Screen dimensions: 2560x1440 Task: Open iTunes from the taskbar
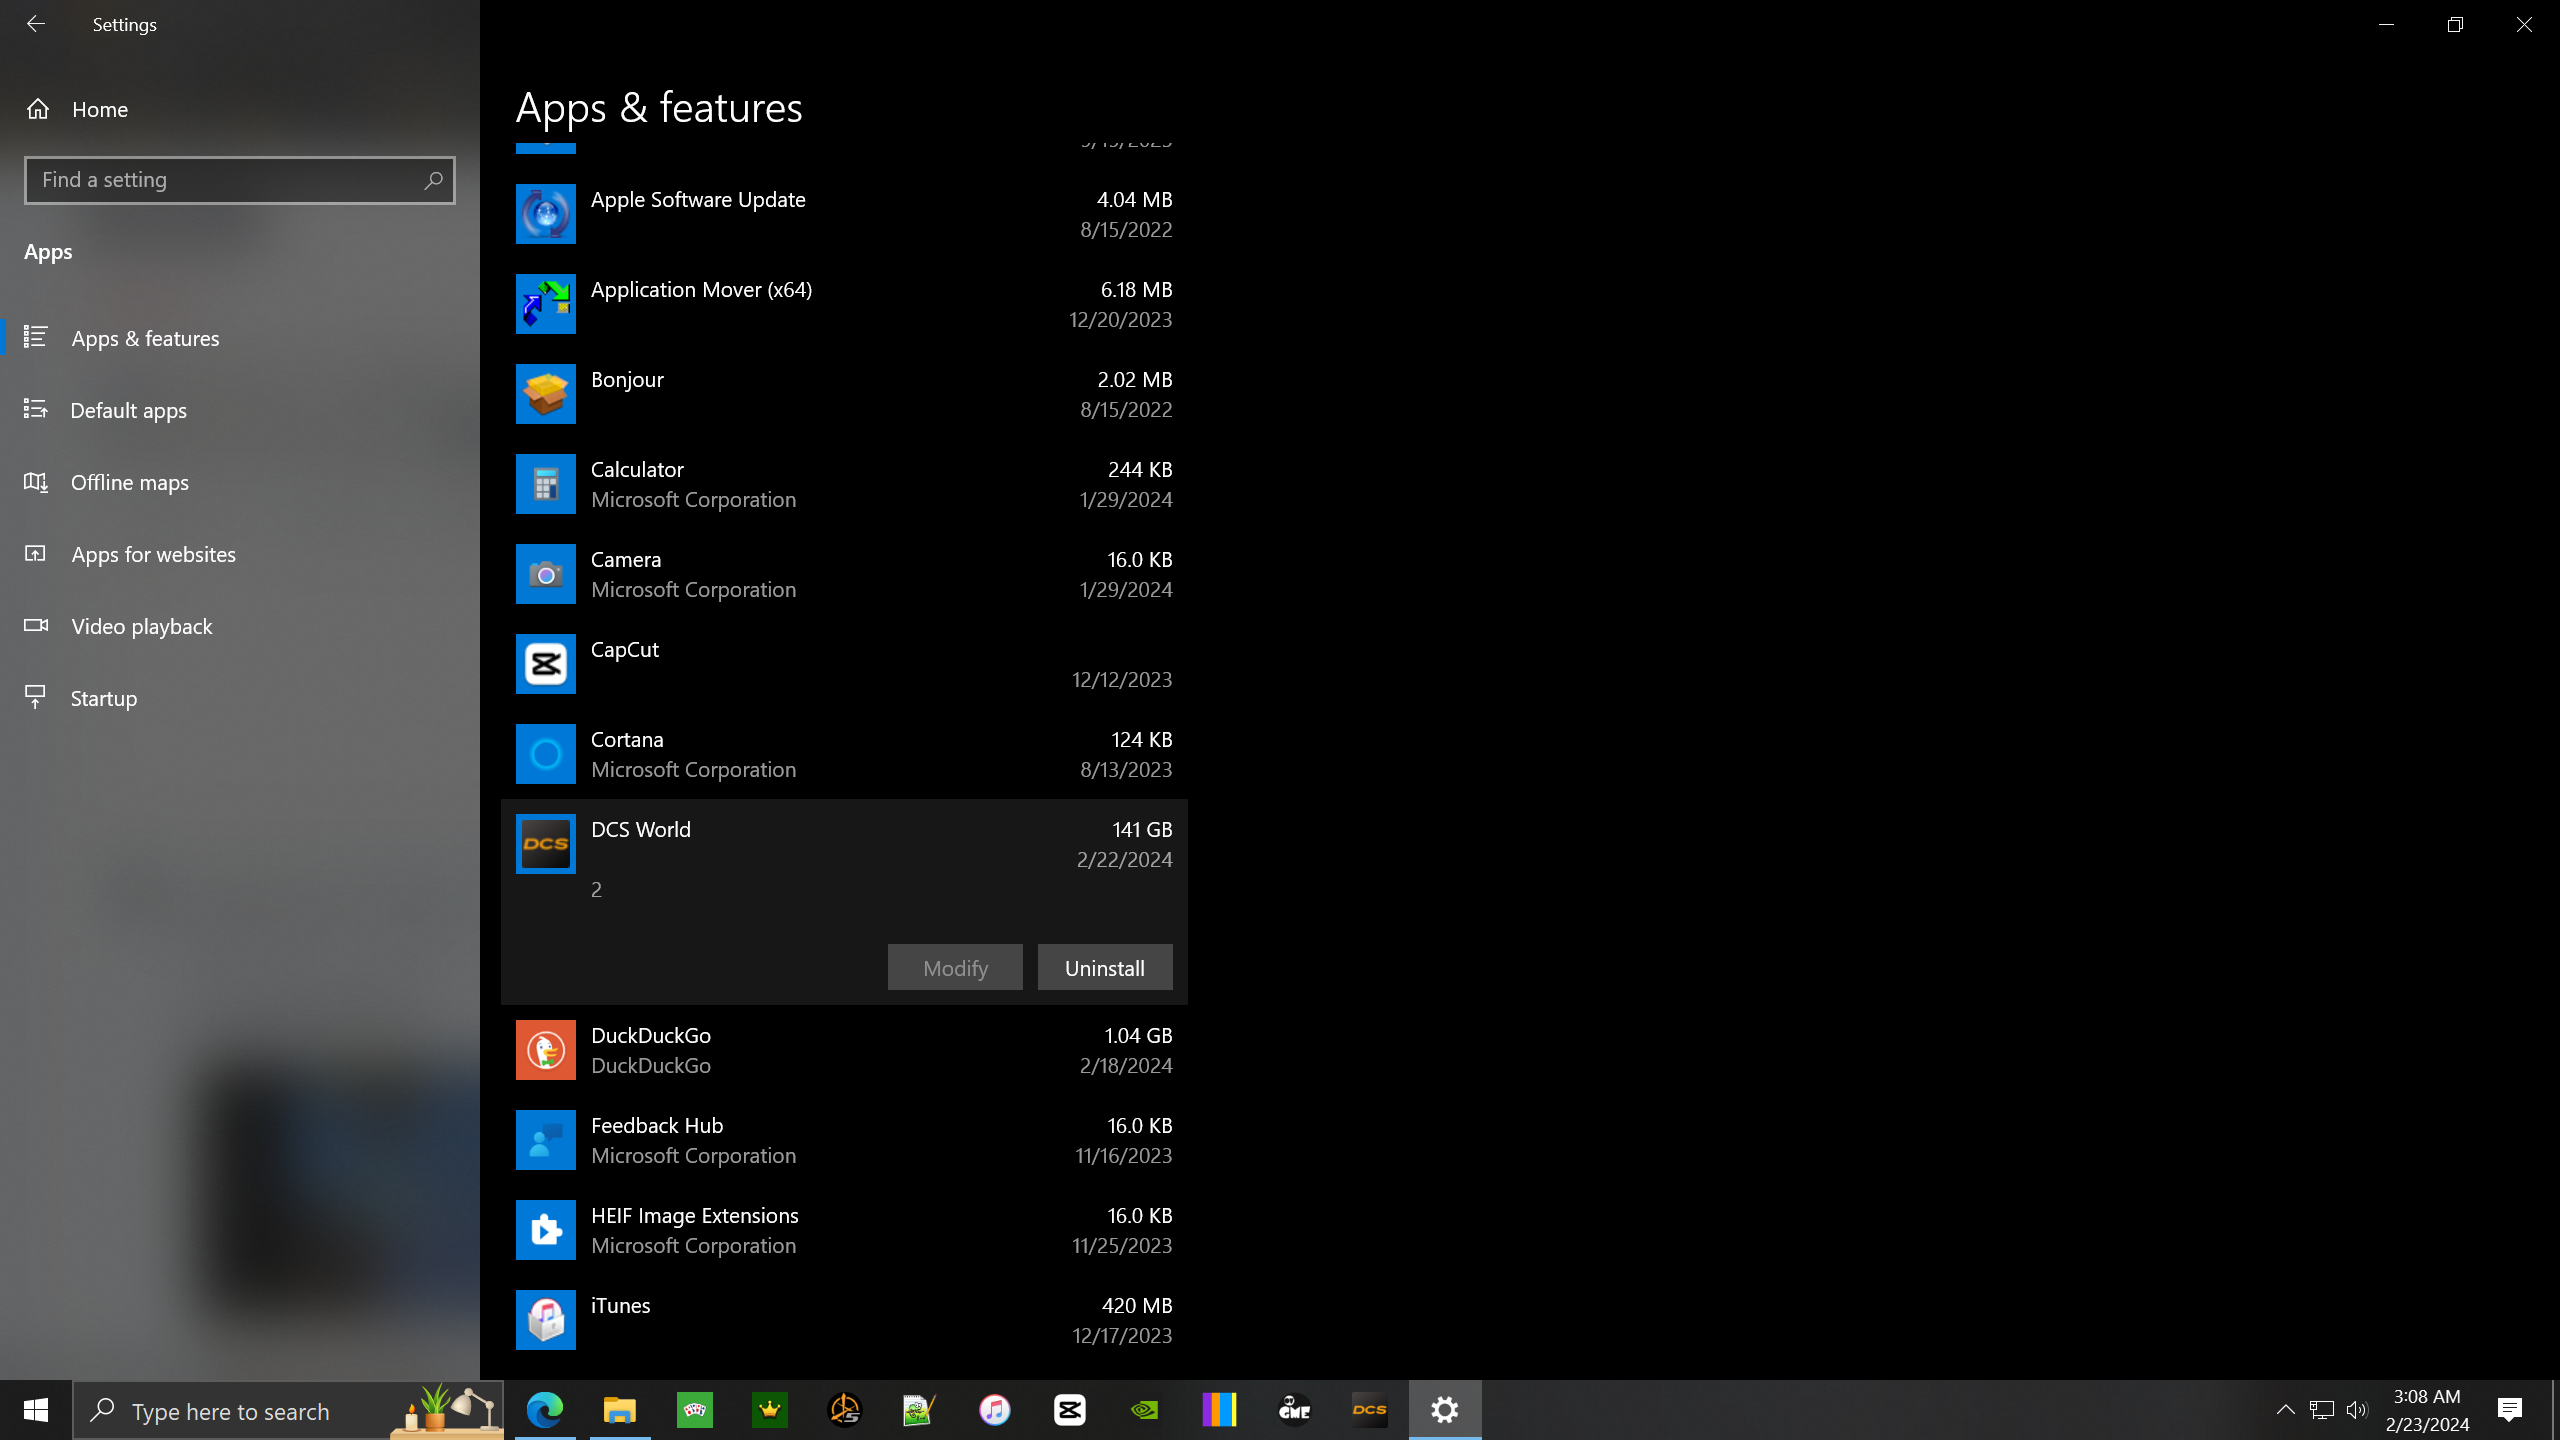point(995,1410)
